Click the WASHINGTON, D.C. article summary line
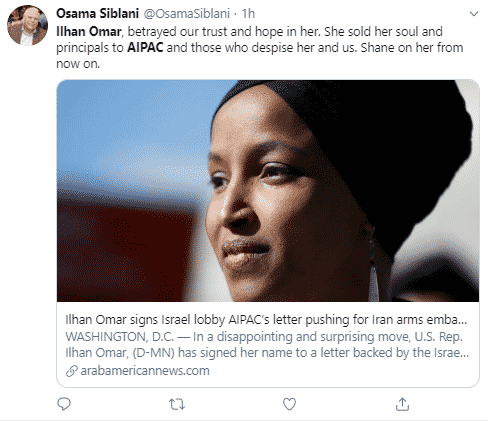Screen dimensions: 488x421 coord(264,337)
